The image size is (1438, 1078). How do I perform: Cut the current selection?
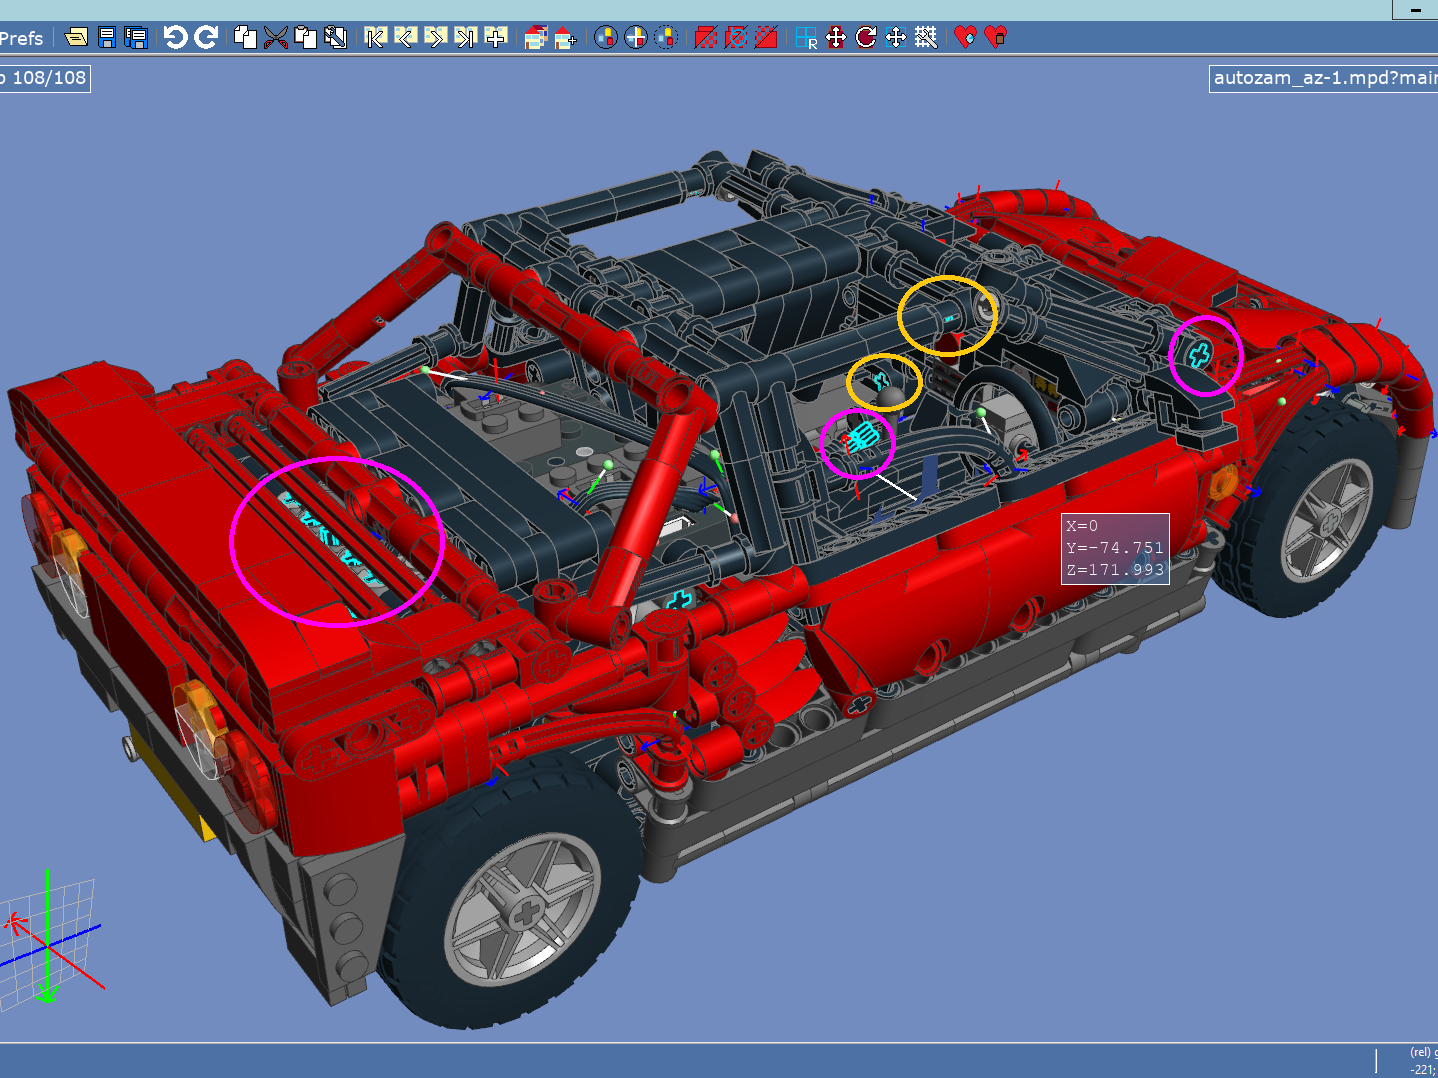pos(277,38)
